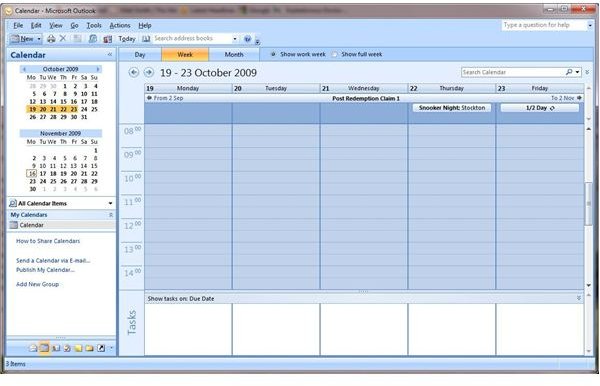The image size is (600, 386).
Task: Open Contacts icon in navigation pane
Action: (56, 348)
